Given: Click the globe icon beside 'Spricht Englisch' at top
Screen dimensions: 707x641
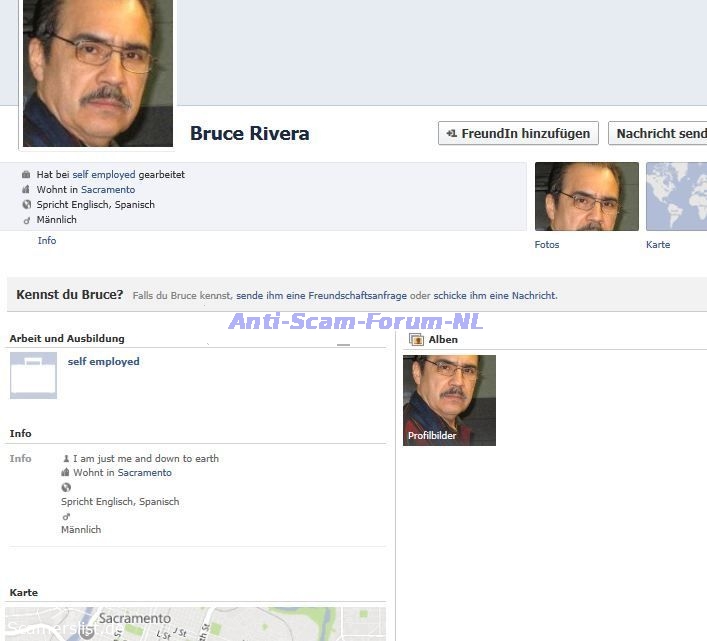Looking at the screenshot, I should (x=26, y=205).
